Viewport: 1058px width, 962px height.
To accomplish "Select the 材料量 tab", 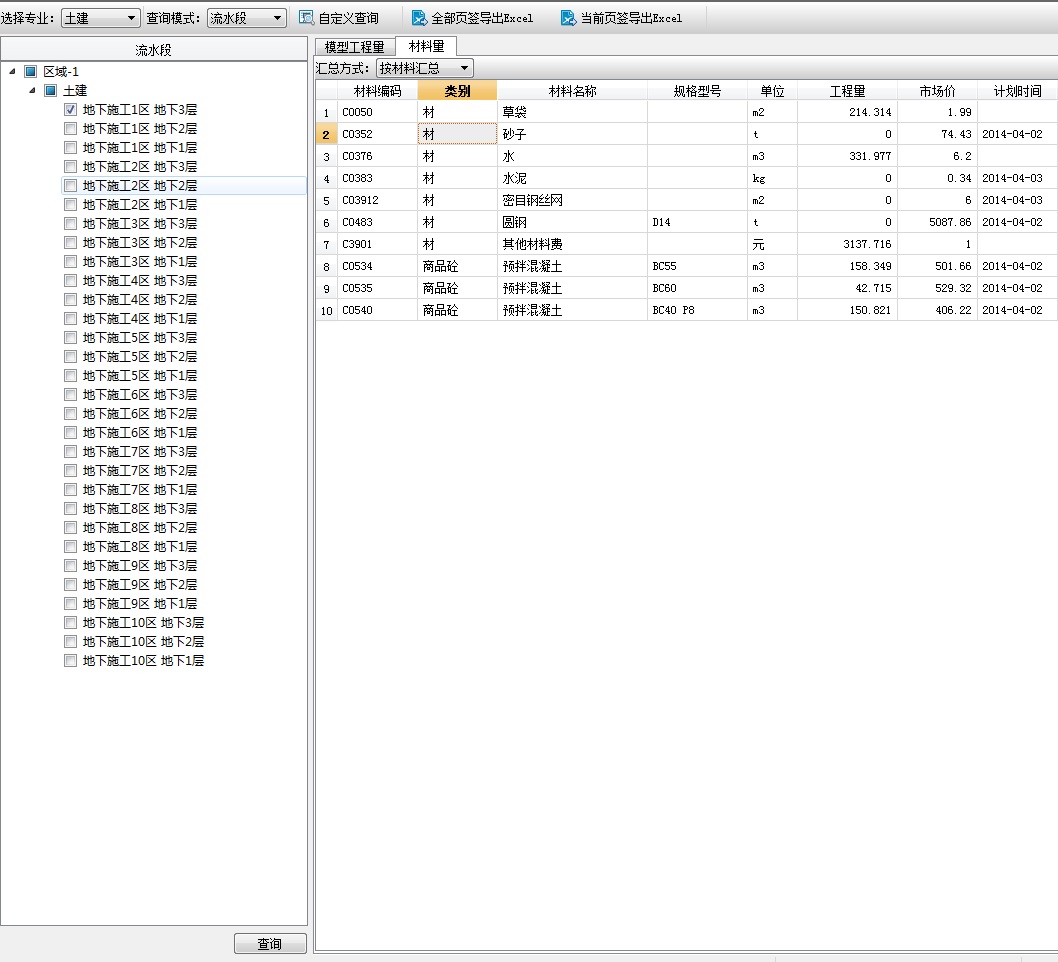I will pyautogui.click(x=427, y=46).
